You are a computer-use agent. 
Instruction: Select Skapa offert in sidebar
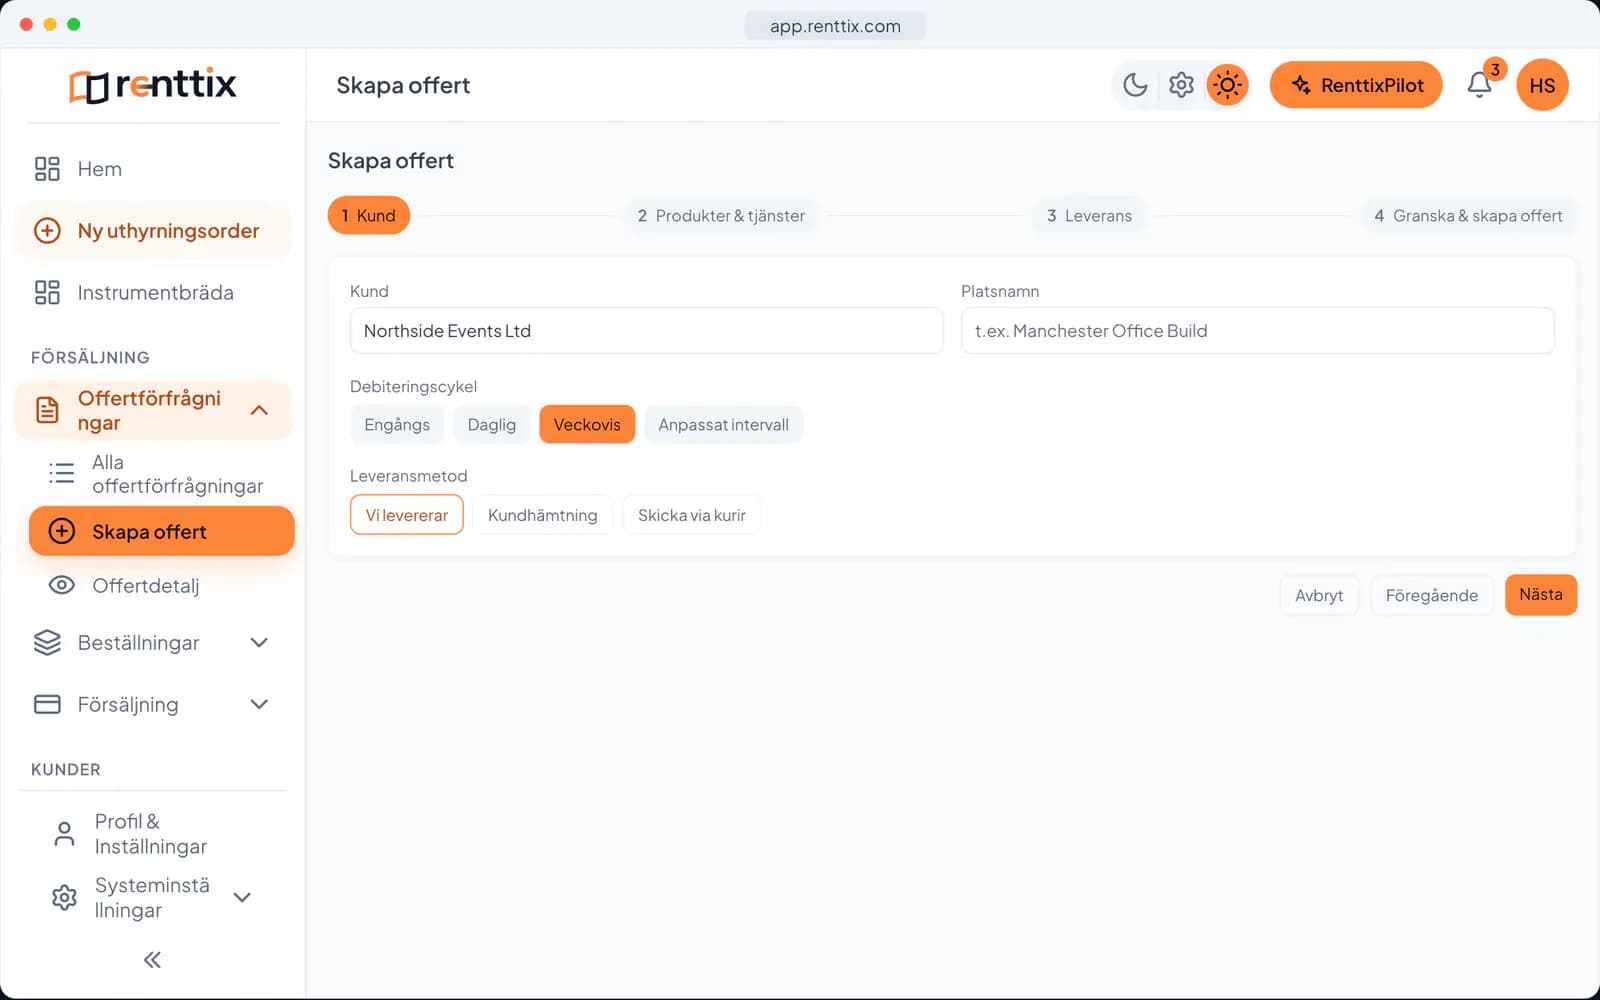162,531
